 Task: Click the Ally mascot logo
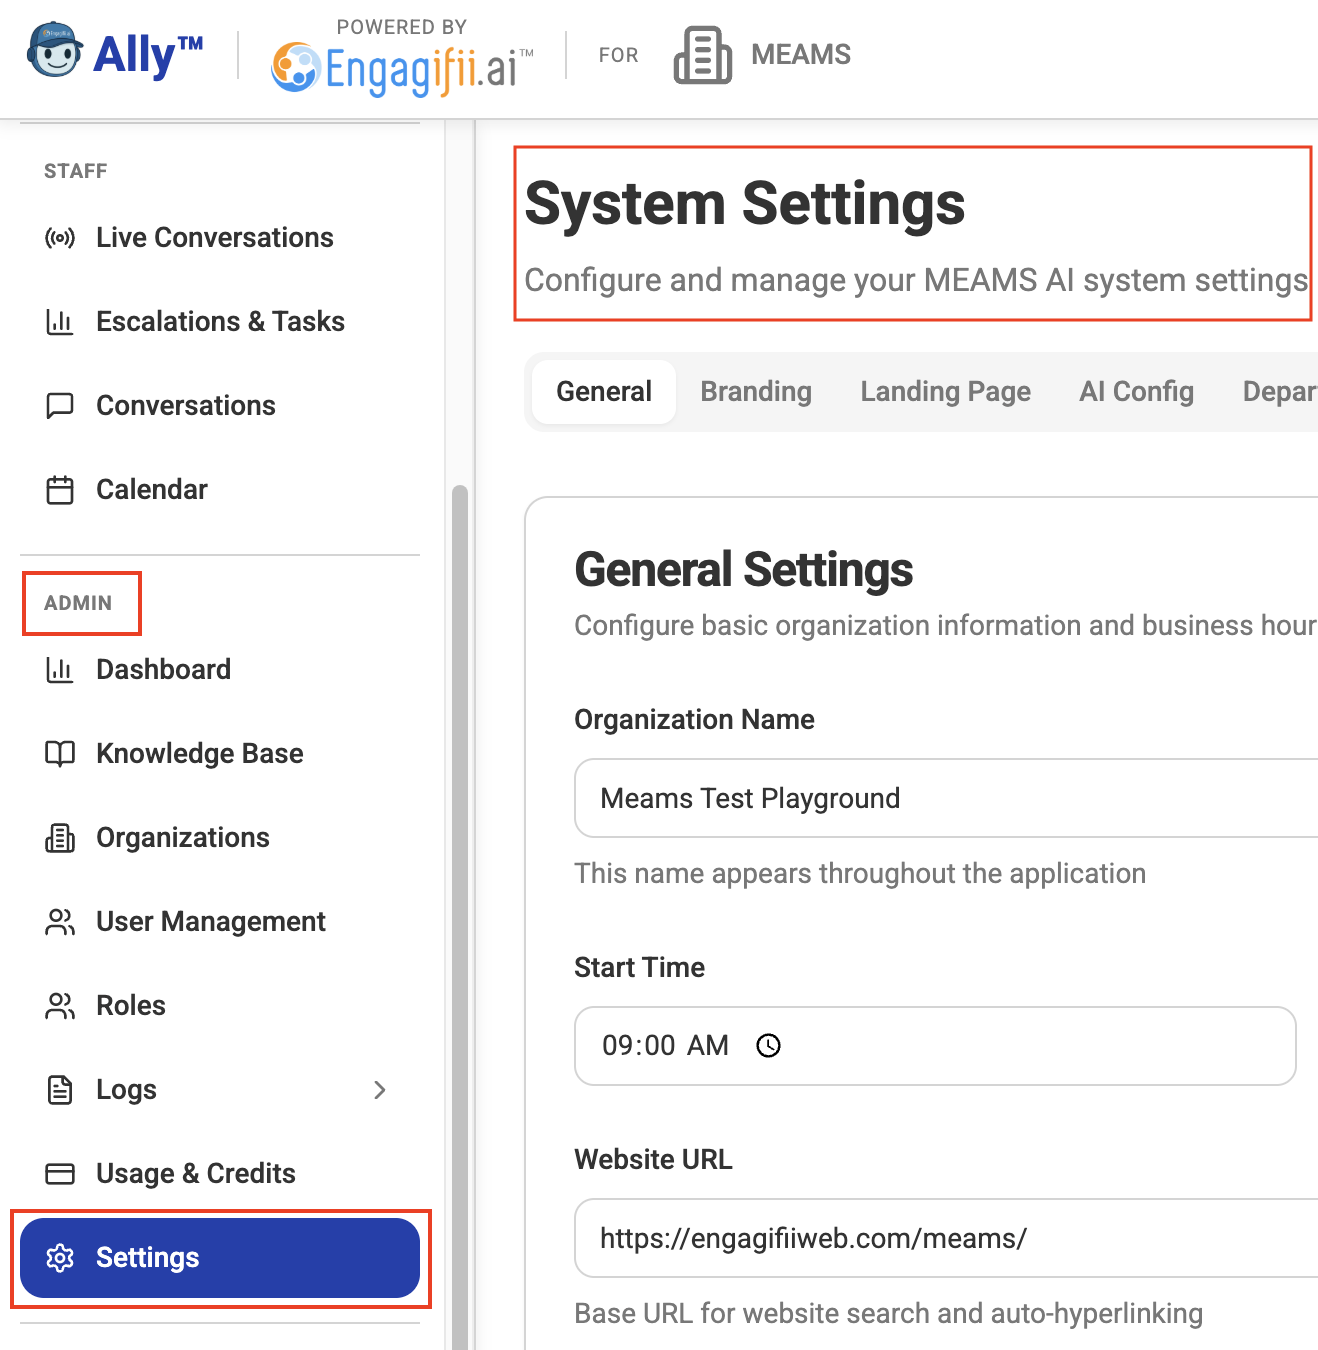[x=54, y=52]
